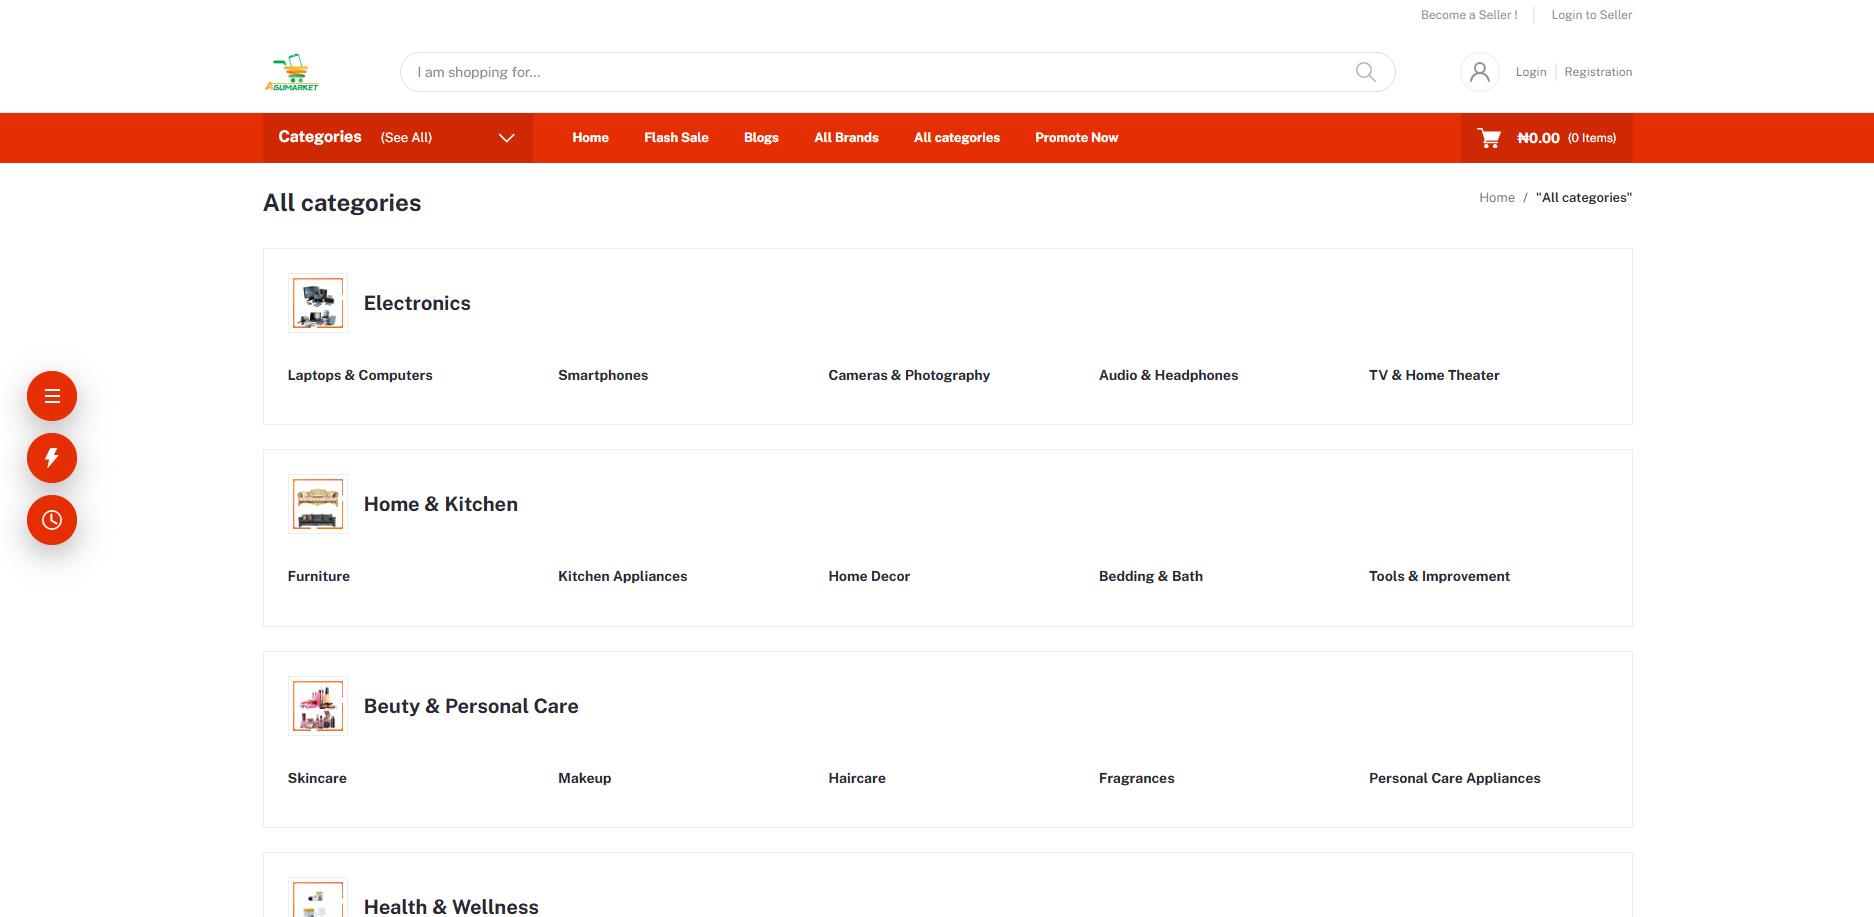Image resolution: width=1874 pixels, height=917 pixels.
Task: Open the shopping cart icon
Action: click(1489, 138)
